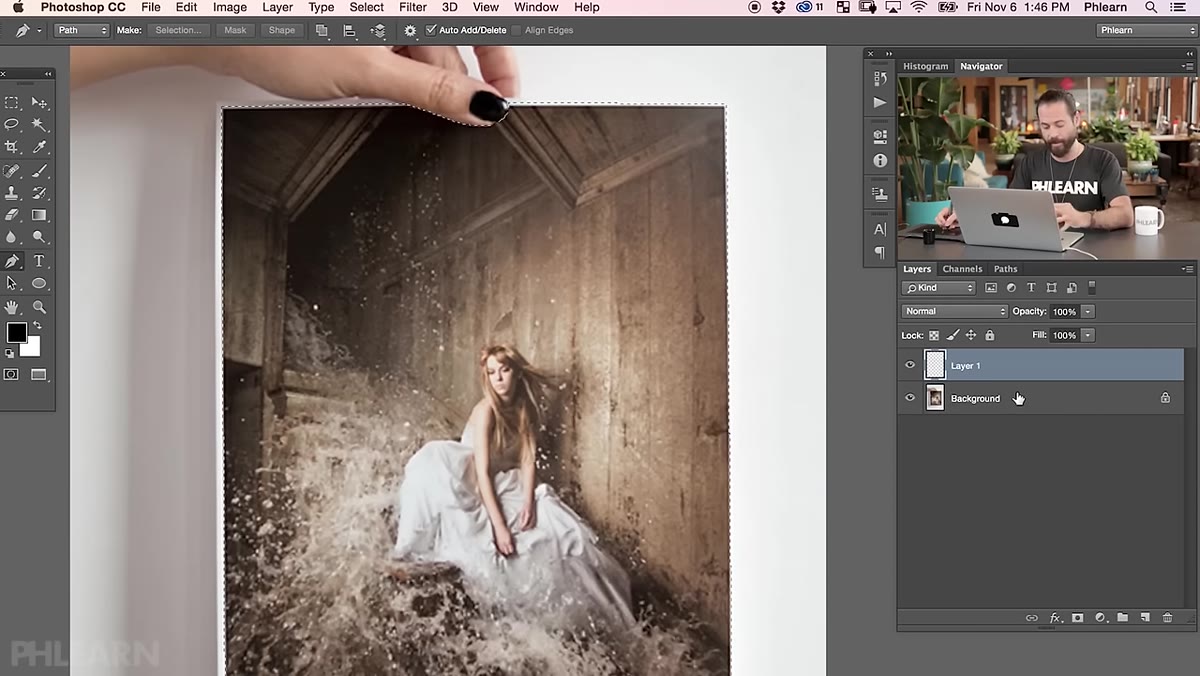Open the Fill slider arrow

pyautogui.click(x=1088, y=336)
